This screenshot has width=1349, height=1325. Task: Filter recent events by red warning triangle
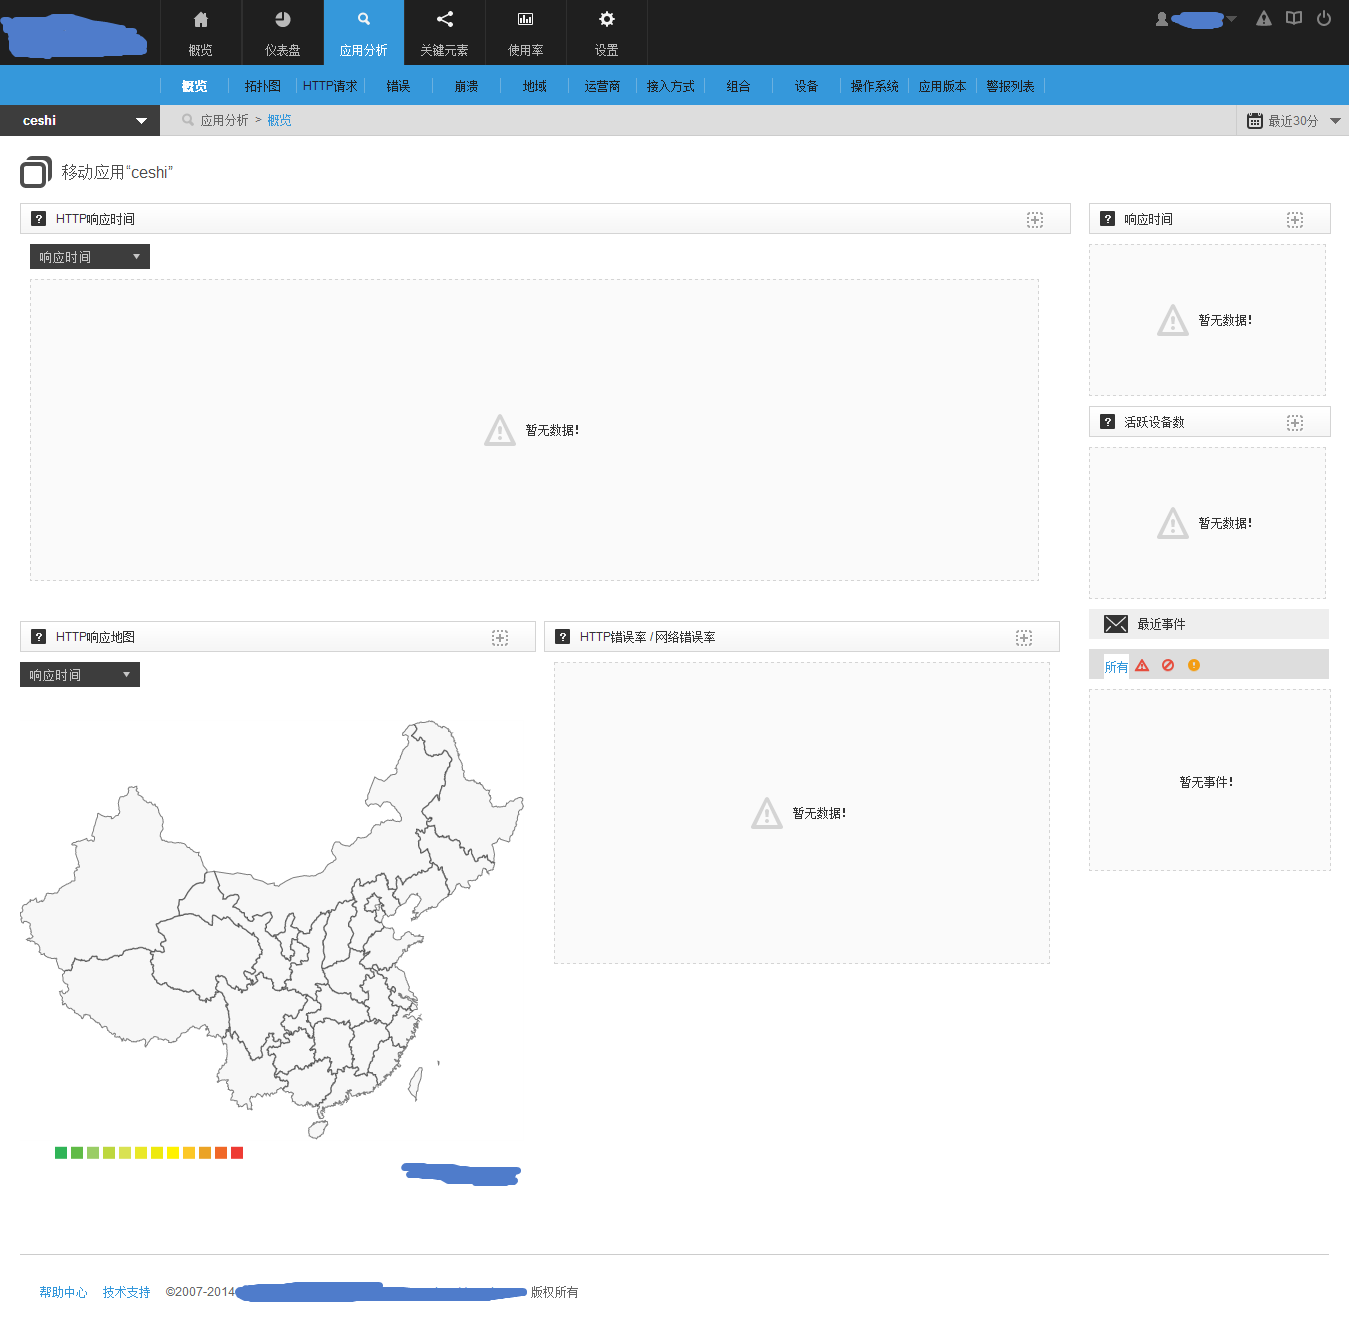coord(1142,666)
